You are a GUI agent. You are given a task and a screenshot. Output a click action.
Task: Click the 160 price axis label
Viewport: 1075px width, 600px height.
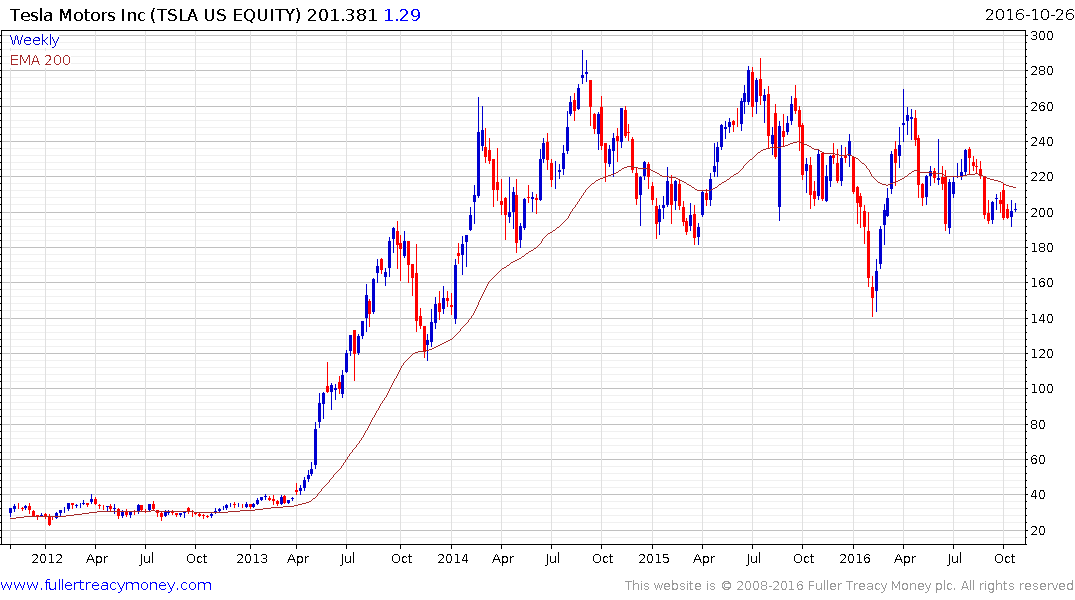1042,283
